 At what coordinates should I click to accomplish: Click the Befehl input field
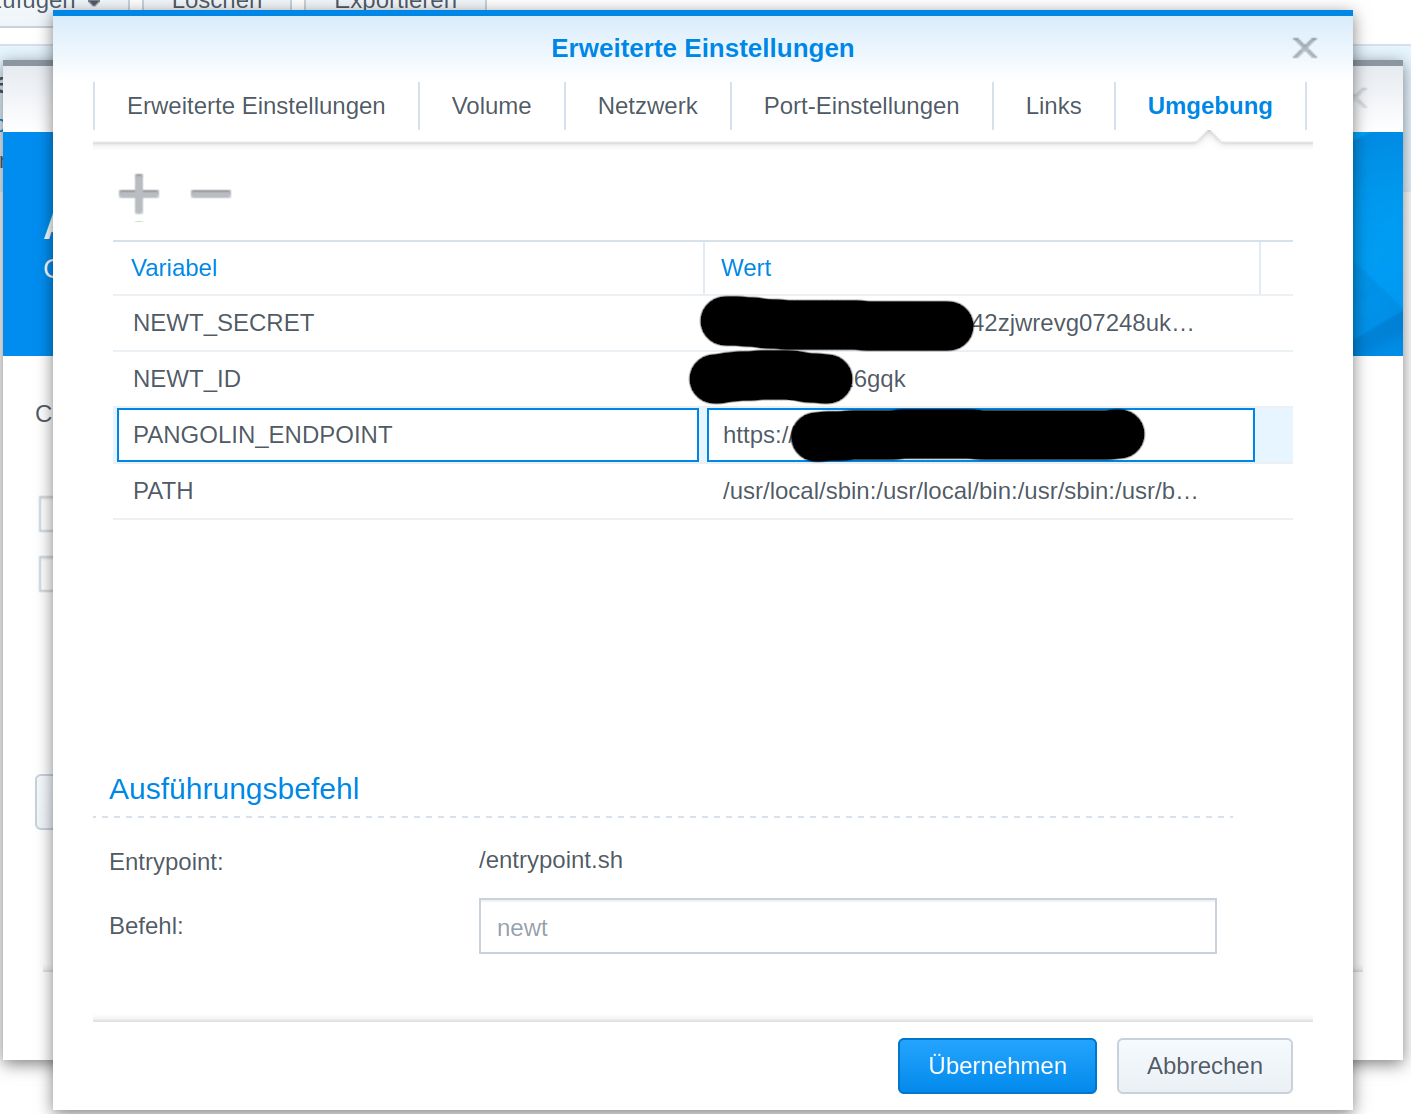click(x=848, y=926)
